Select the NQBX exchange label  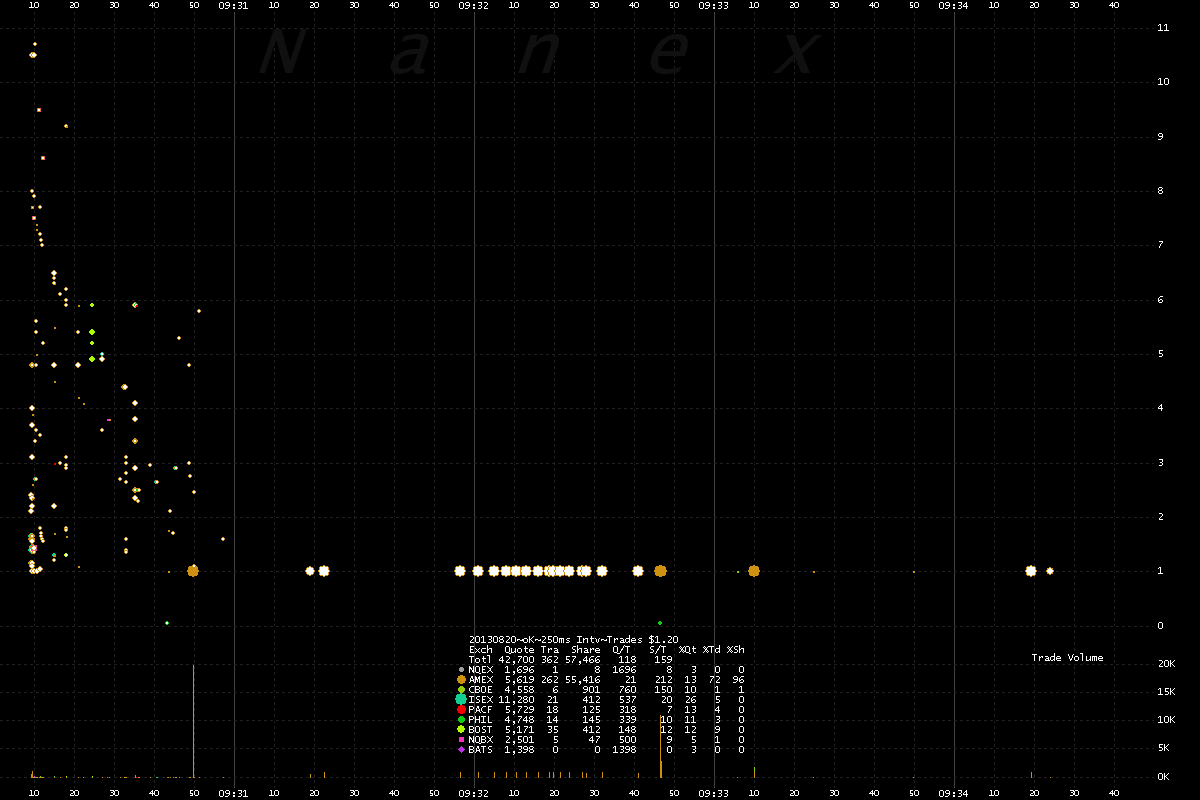pos(481,739)
